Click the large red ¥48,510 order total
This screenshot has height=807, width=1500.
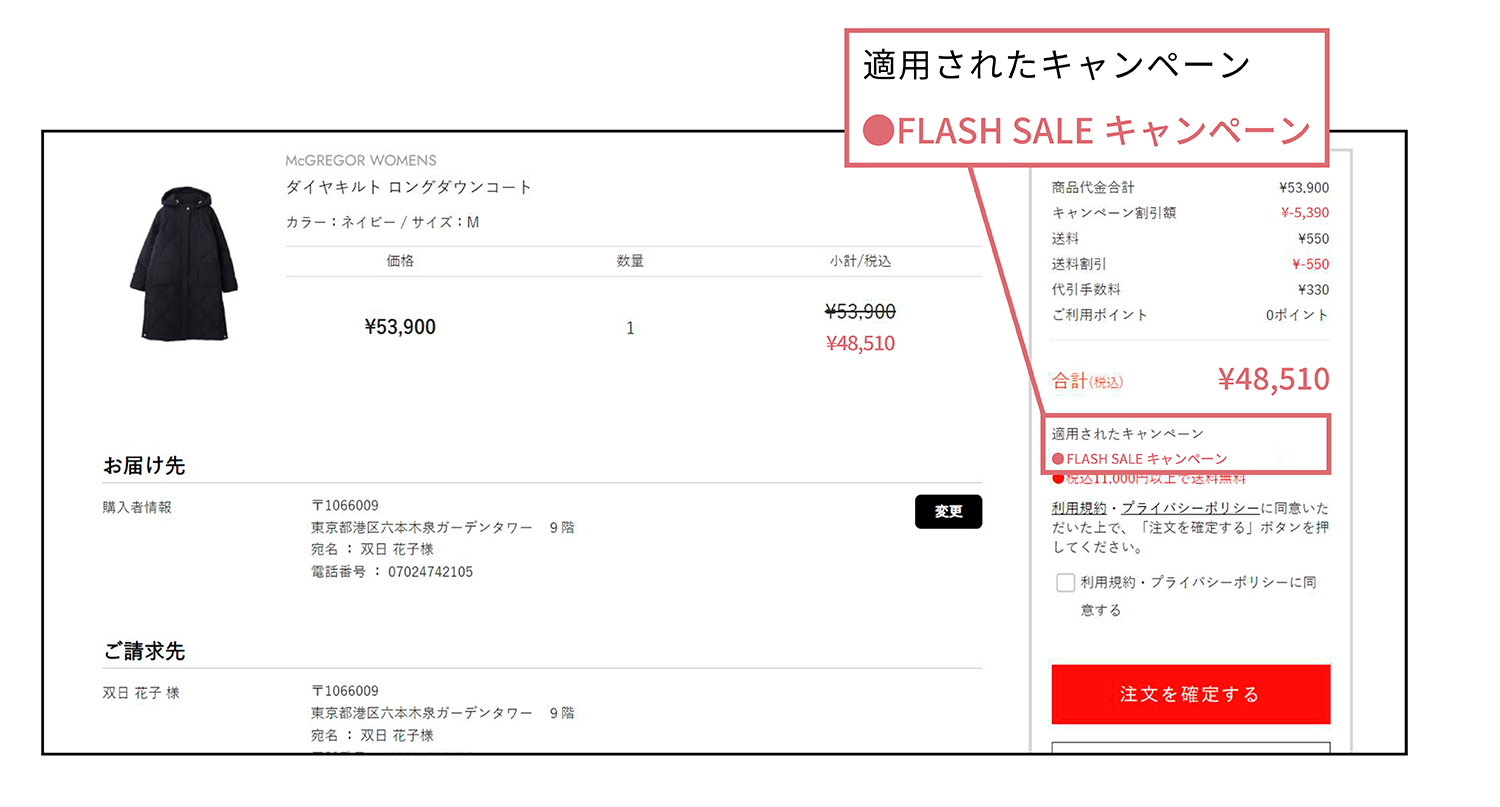pos(1273,379)
